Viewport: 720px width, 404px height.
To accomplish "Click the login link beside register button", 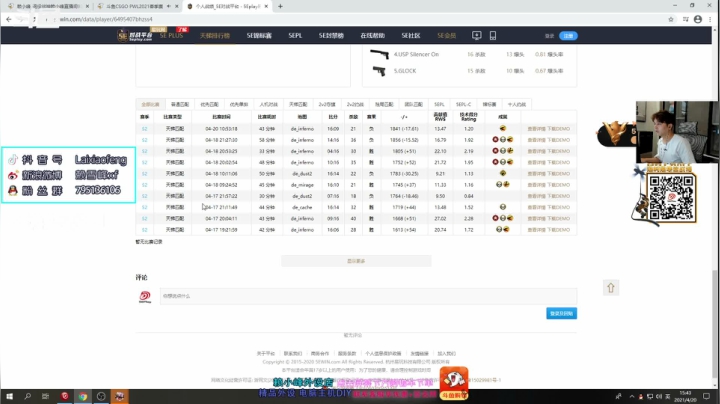I will pos(550,36).
